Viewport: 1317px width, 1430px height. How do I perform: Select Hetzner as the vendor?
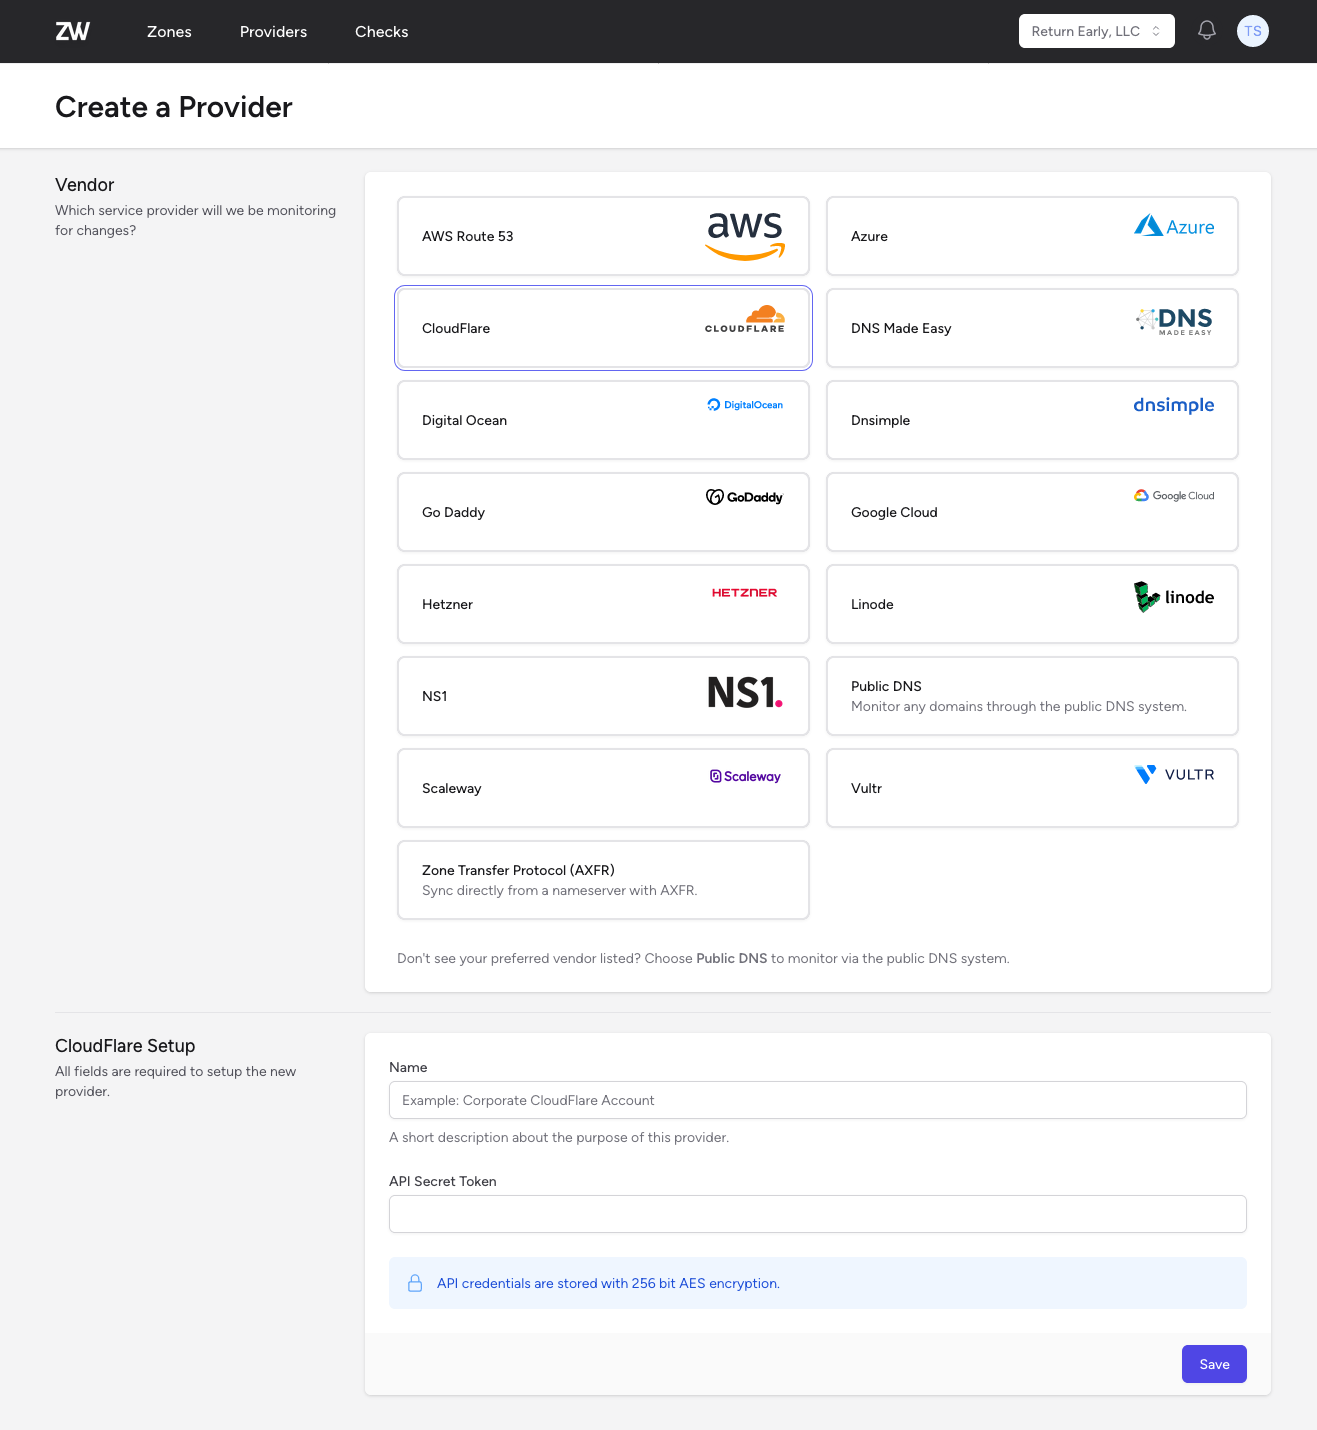coord(602,604)
